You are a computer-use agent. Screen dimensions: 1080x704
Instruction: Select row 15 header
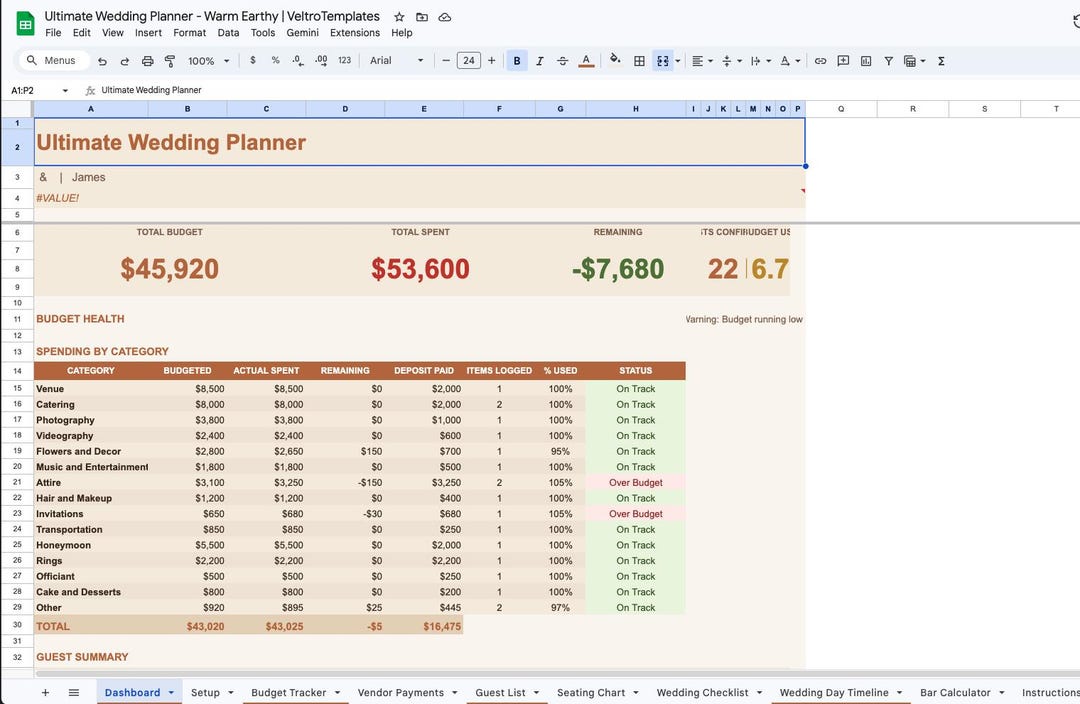point(17,389)
